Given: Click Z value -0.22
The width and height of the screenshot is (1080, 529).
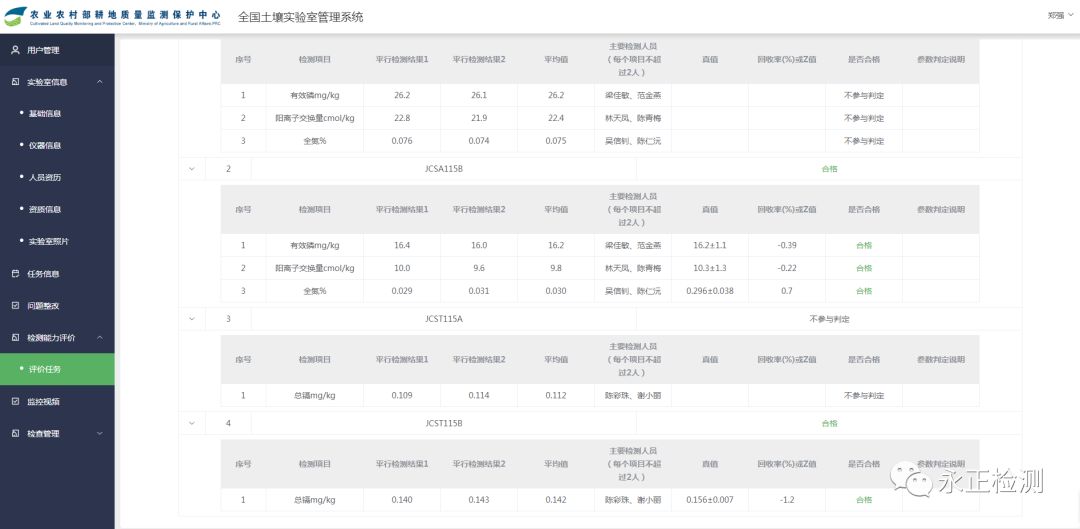Looking at the screenshot, I should click(787, 267).
